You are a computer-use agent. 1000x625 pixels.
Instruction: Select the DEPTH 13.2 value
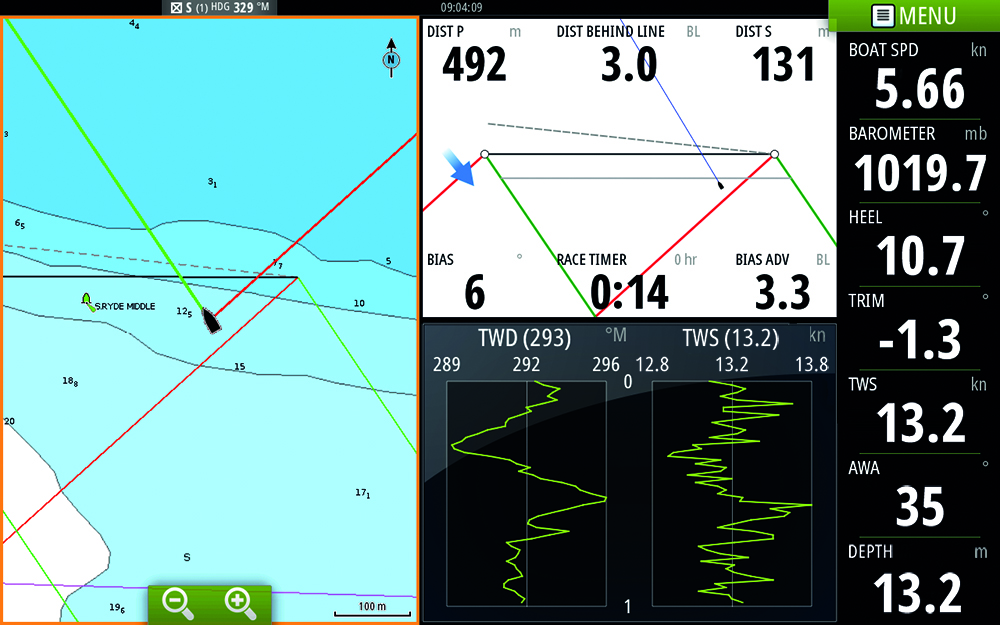click(x=917, y=593)
